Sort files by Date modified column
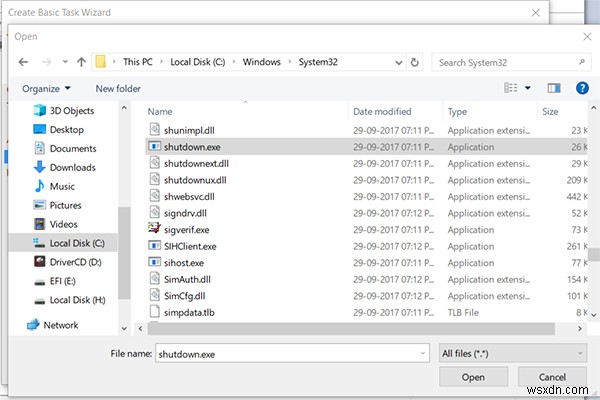600x400 pixels. coord(382,112)
